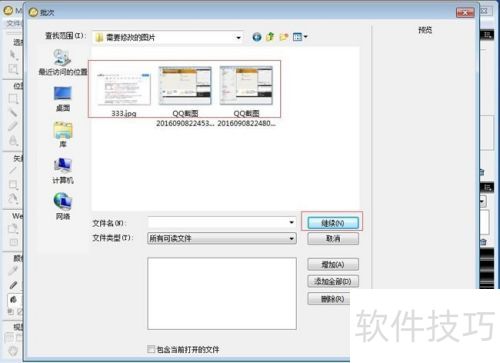Open Recent Places (最近访问的位置) shortcut

(x=63, y=62)
